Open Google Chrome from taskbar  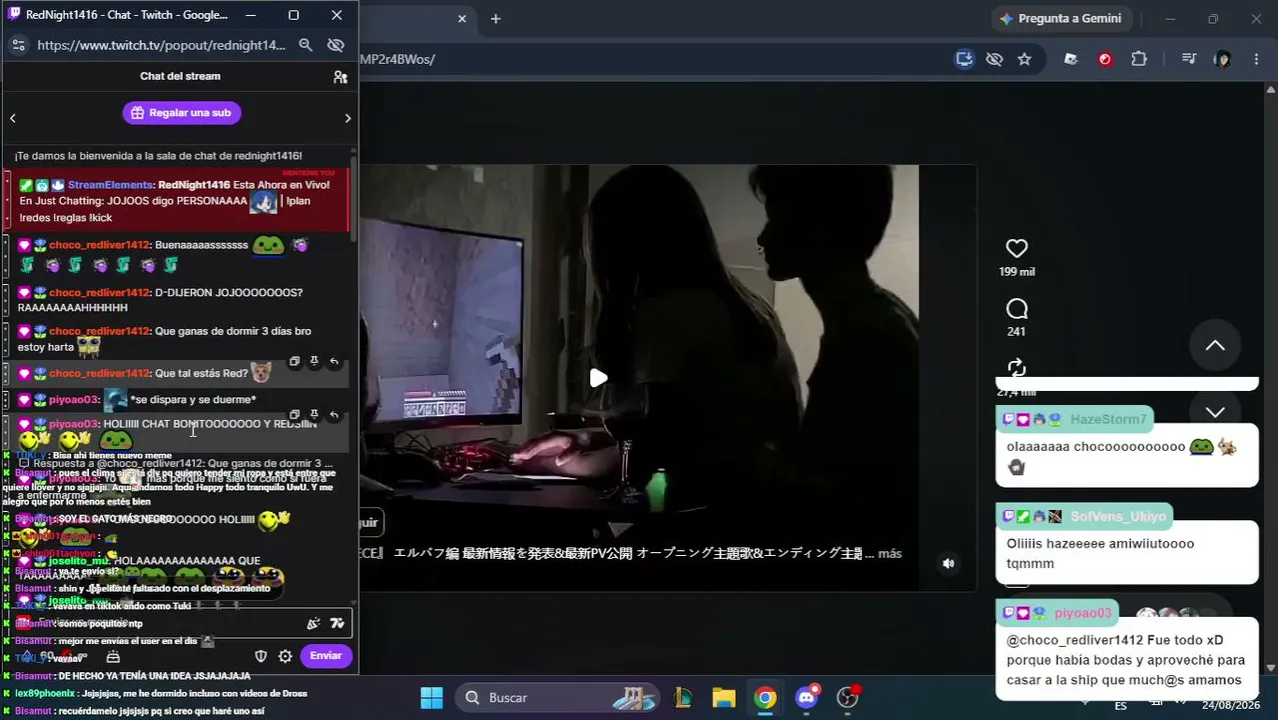765,697
